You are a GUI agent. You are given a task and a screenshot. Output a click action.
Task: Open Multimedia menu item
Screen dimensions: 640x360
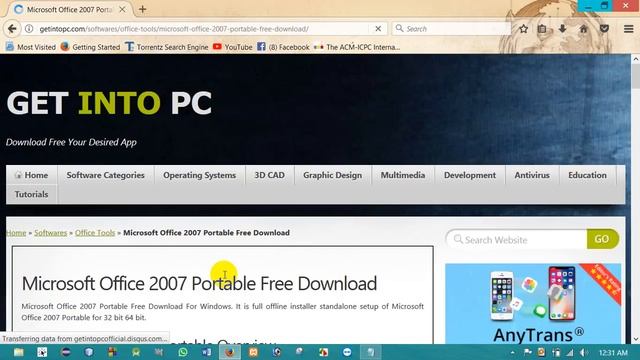[x=403, y=175]
